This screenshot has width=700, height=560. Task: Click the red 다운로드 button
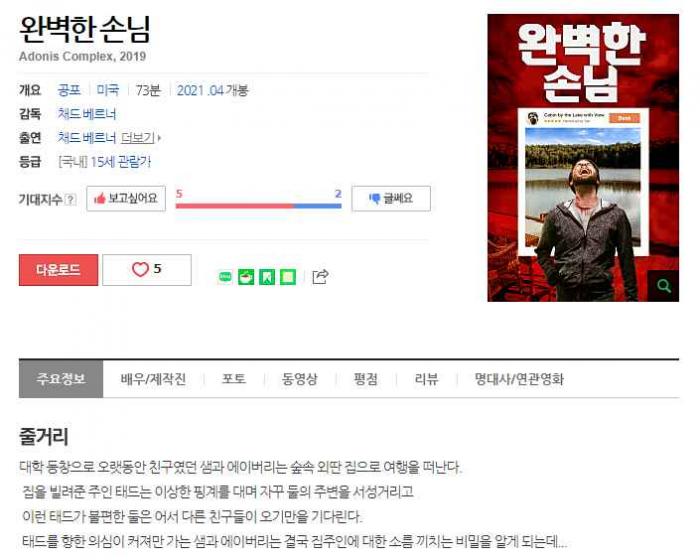58,270
